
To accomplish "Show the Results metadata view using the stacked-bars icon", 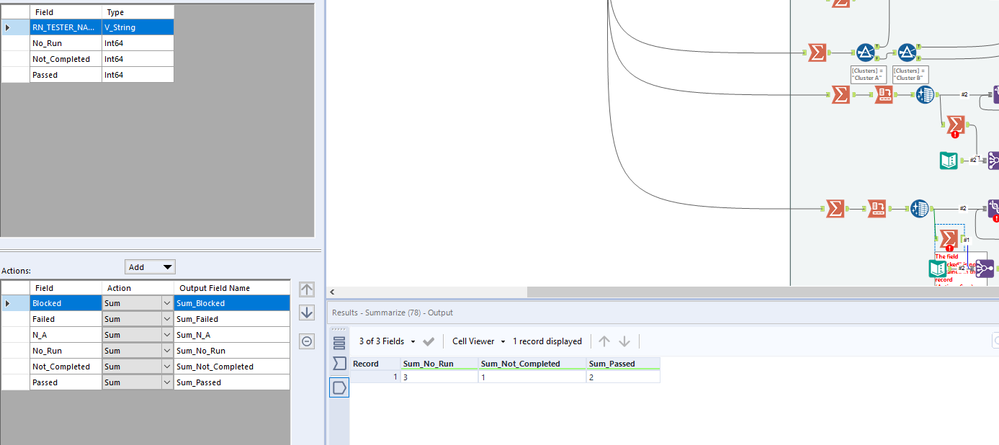I will 339,342.
